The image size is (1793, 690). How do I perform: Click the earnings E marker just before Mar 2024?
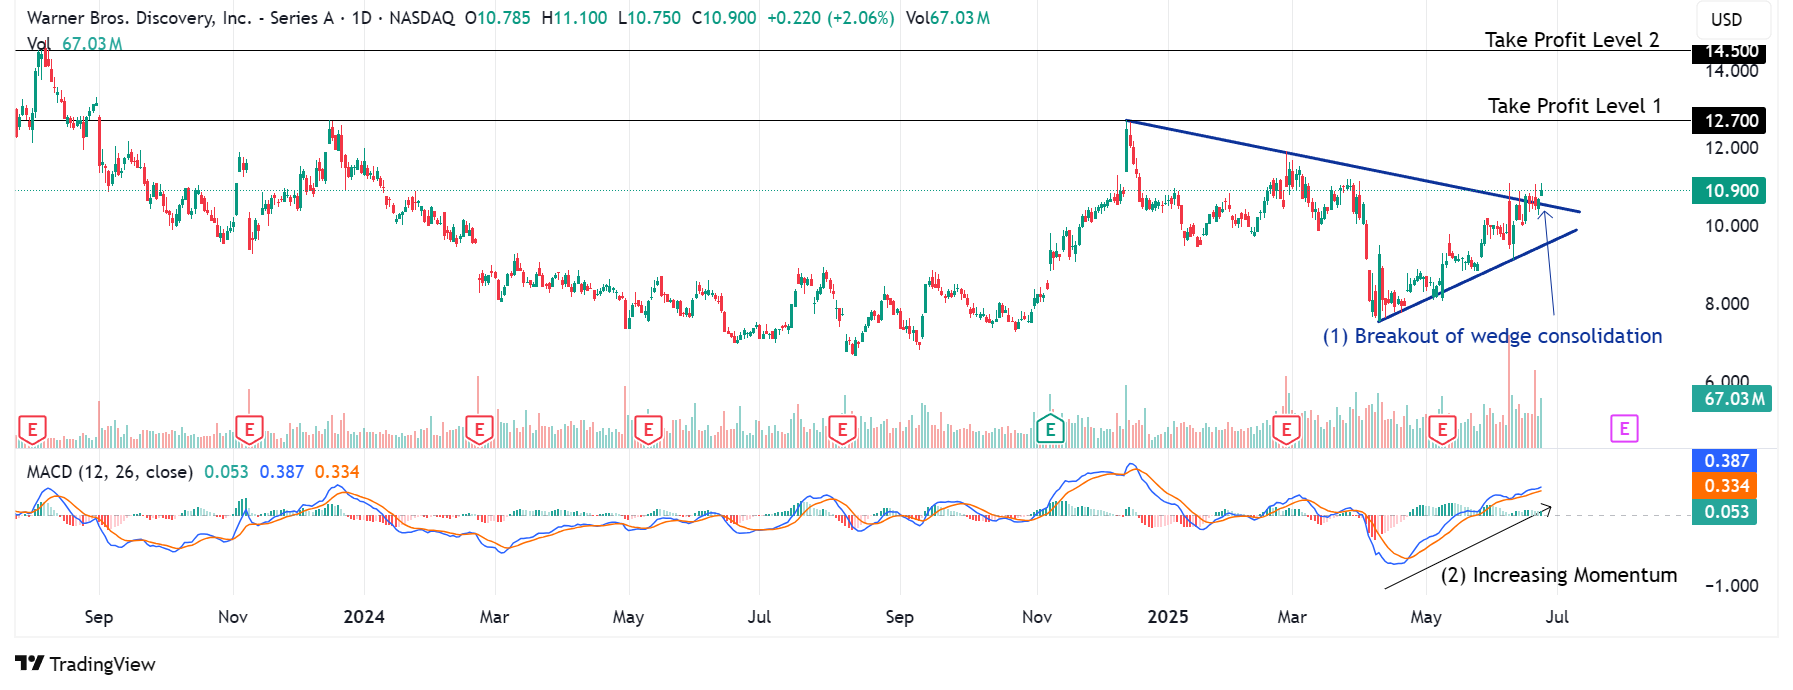pyautogui.click(x=479, y=430)
